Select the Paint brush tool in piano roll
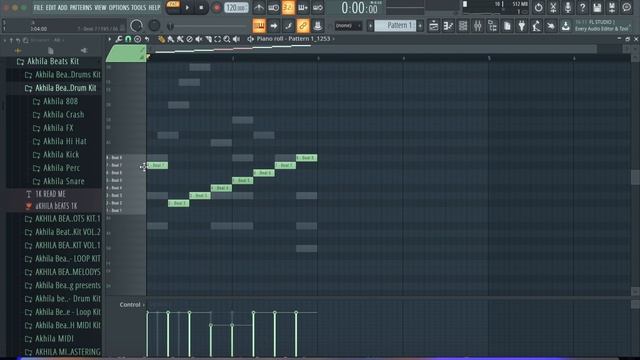 click(171, 39)
